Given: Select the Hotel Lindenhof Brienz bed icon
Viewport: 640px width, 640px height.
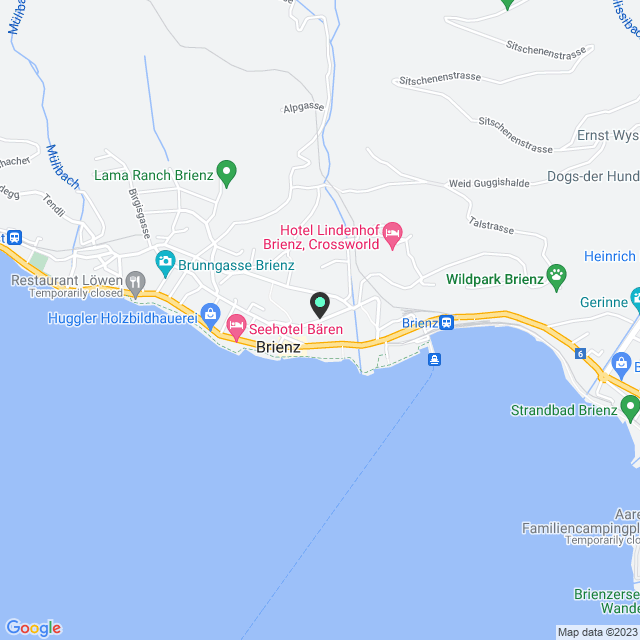Looking at the screenshot, I should tap(392, 235).
